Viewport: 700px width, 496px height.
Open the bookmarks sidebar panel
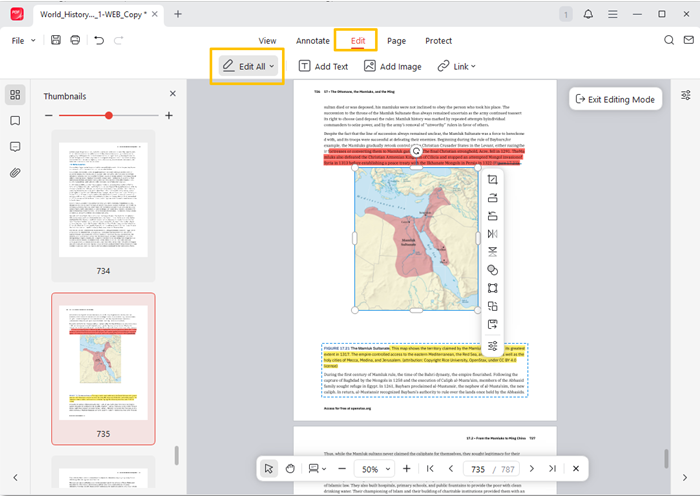[15, 121]
